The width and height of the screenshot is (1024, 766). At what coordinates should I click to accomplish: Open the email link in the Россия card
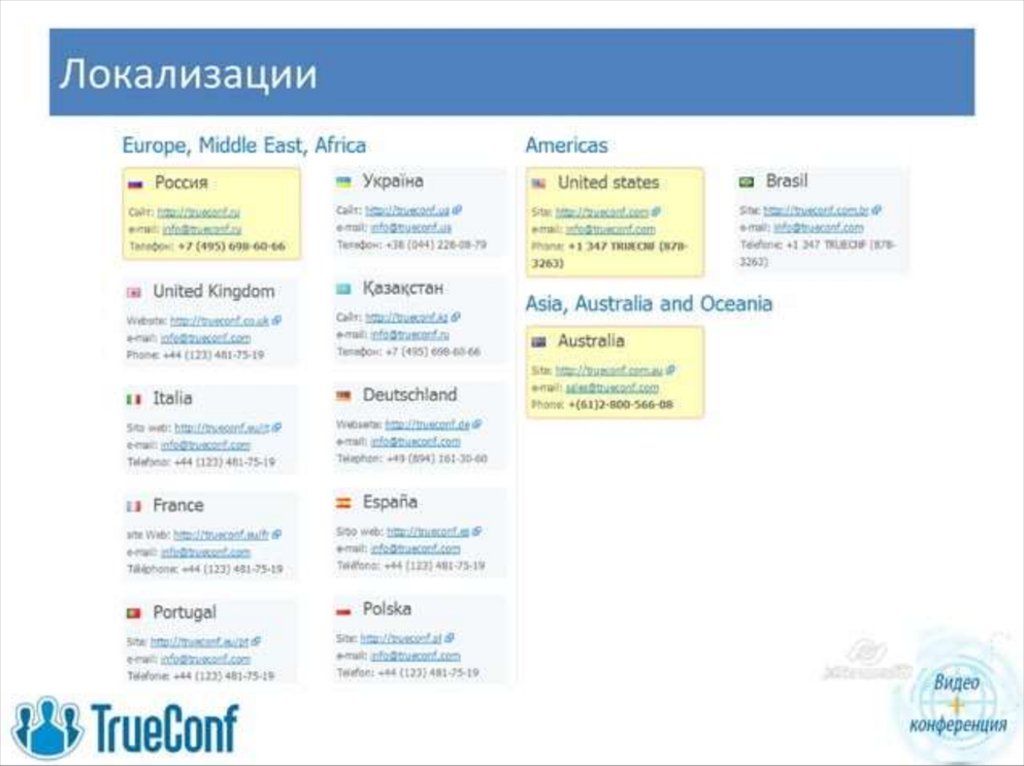coord(202,229)
